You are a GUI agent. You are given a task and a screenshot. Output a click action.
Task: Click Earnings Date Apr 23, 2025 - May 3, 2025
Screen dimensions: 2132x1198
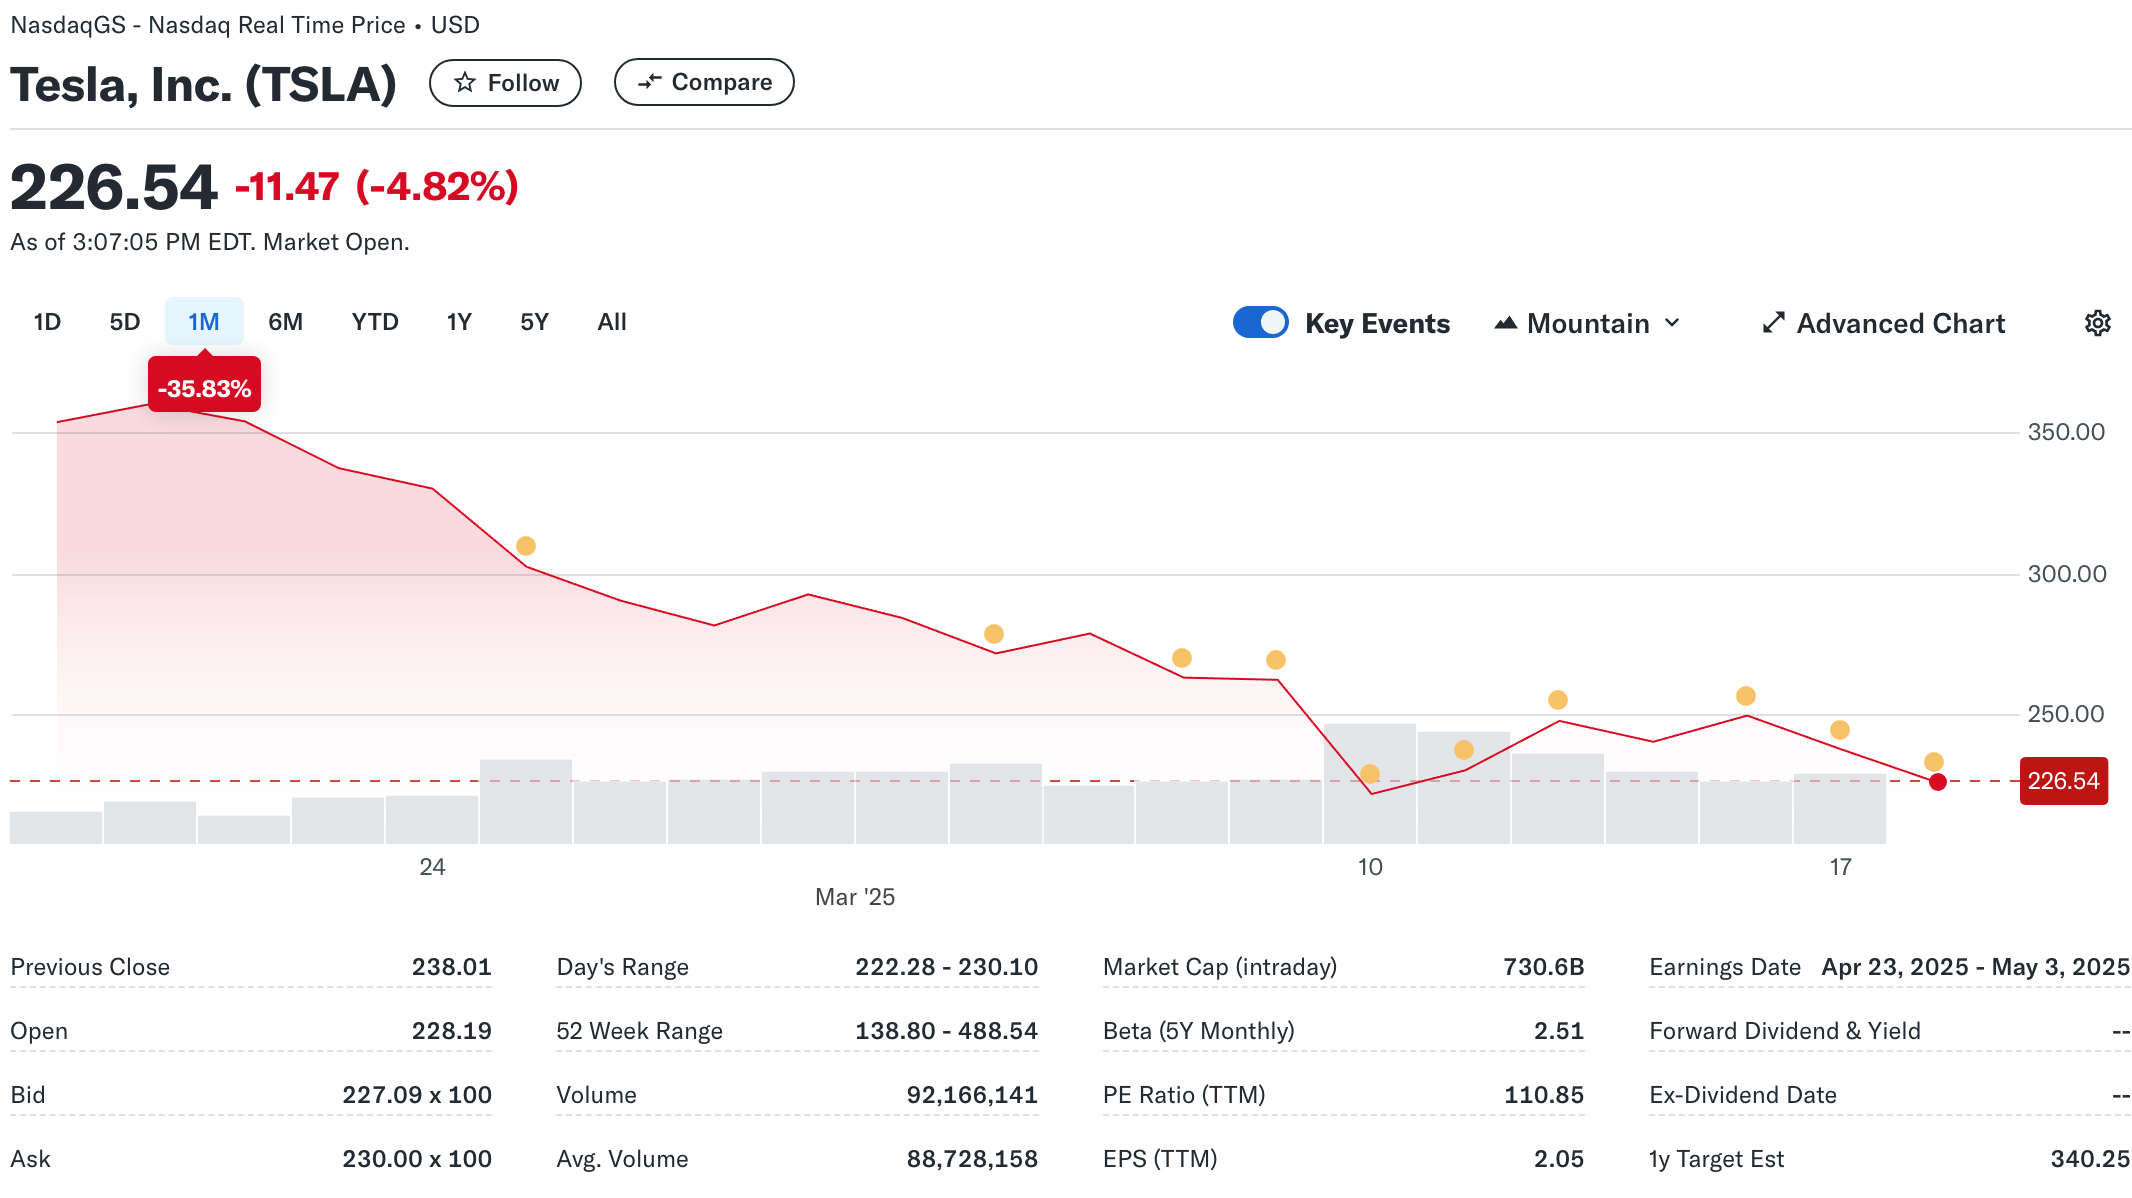tap(1976, 967)
